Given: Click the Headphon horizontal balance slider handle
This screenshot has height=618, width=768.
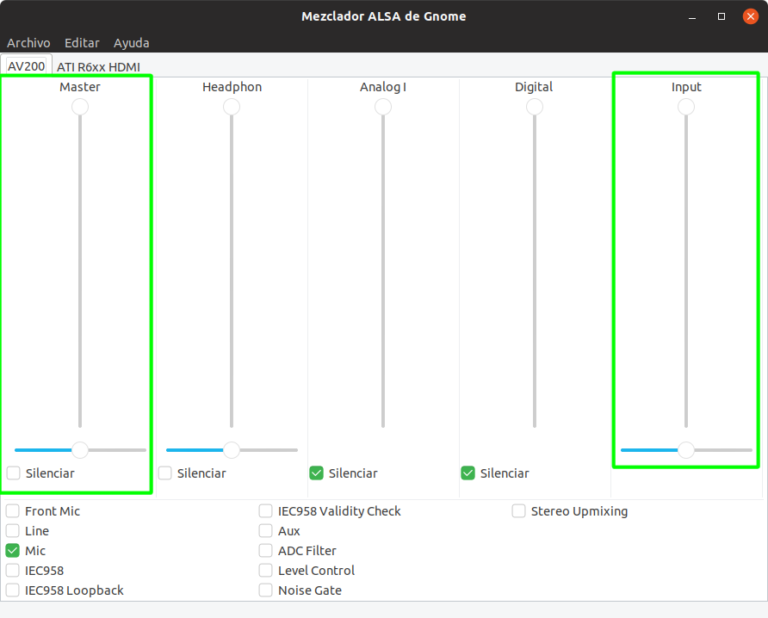Looking at the screenshot, I should (x=232, y=450).
